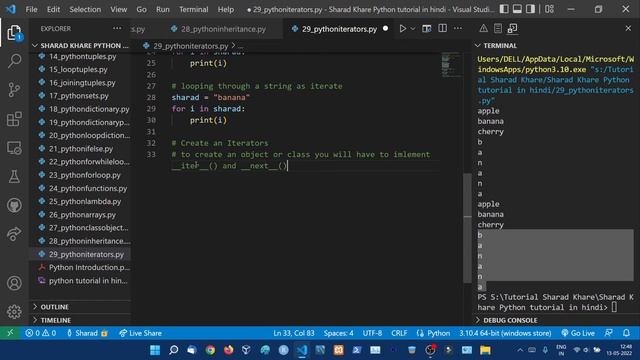Viewport: 640px width, 360px height.
Task: Expand the OUTLINE section
Action: [x=81, y=307]
